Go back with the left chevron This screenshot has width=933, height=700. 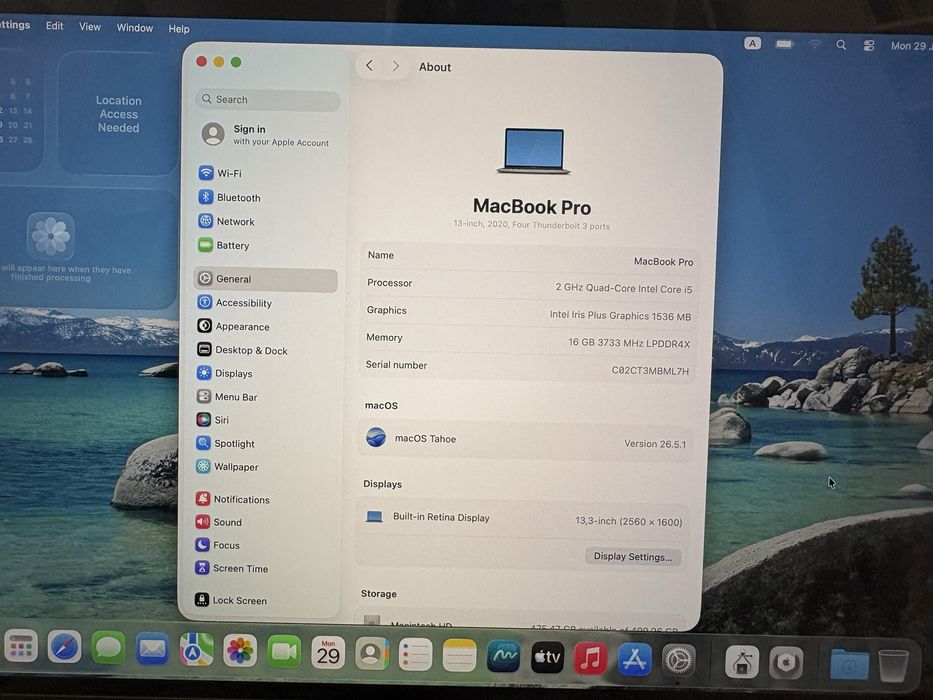pyautogui.click(x=370, y=66)
